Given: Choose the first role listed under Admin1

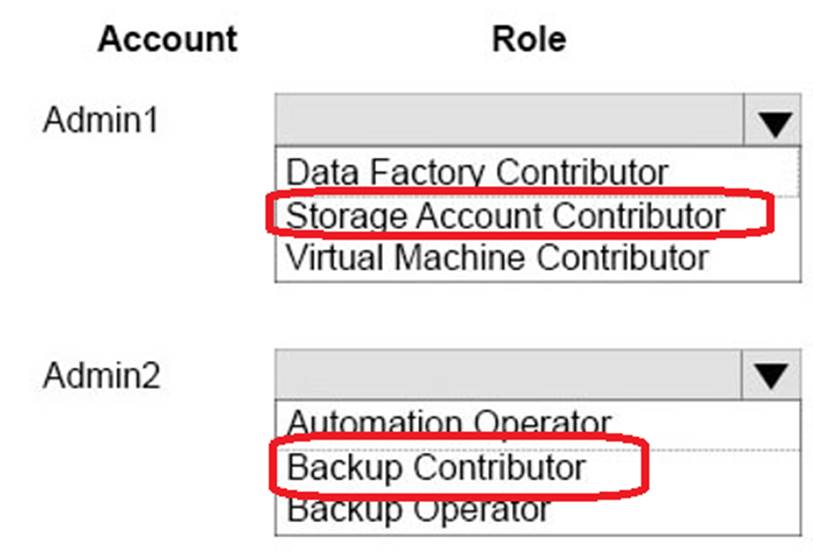Looking at the screenshot, I should coord(476,170).
